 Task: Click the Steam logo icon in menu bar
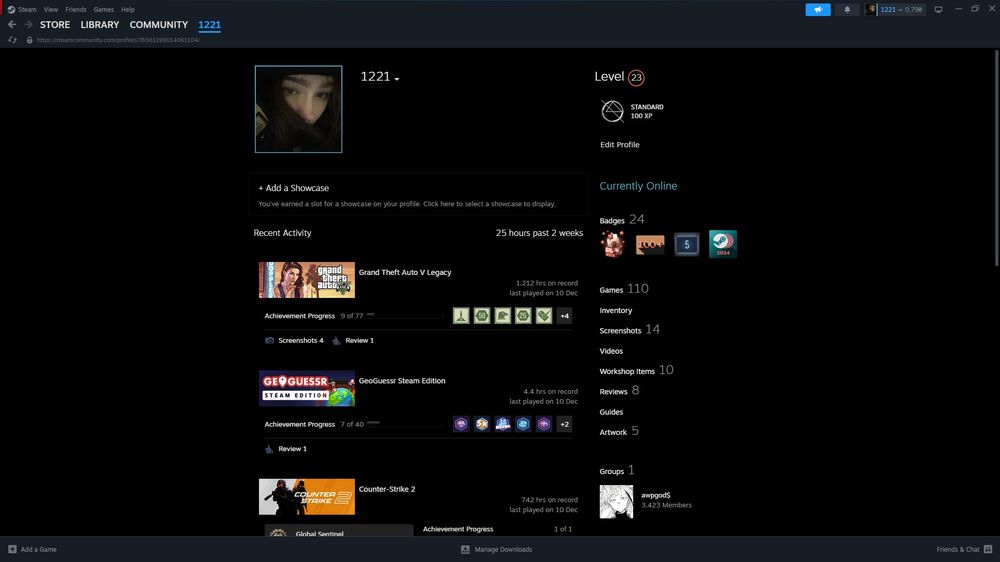pyautogui.click(x=11, y=10)
